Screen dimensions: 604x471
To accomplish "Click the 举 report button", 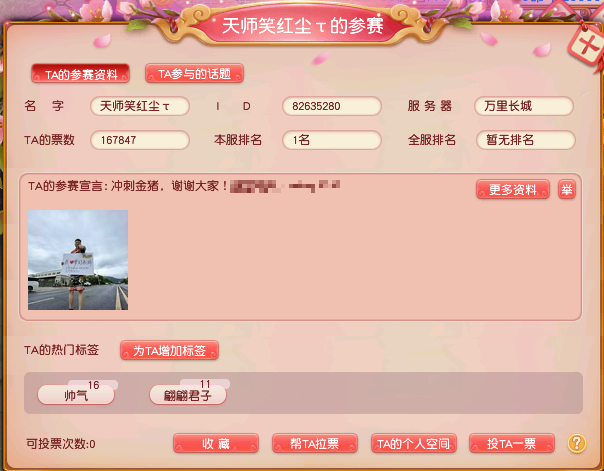I will coord(567,189).
